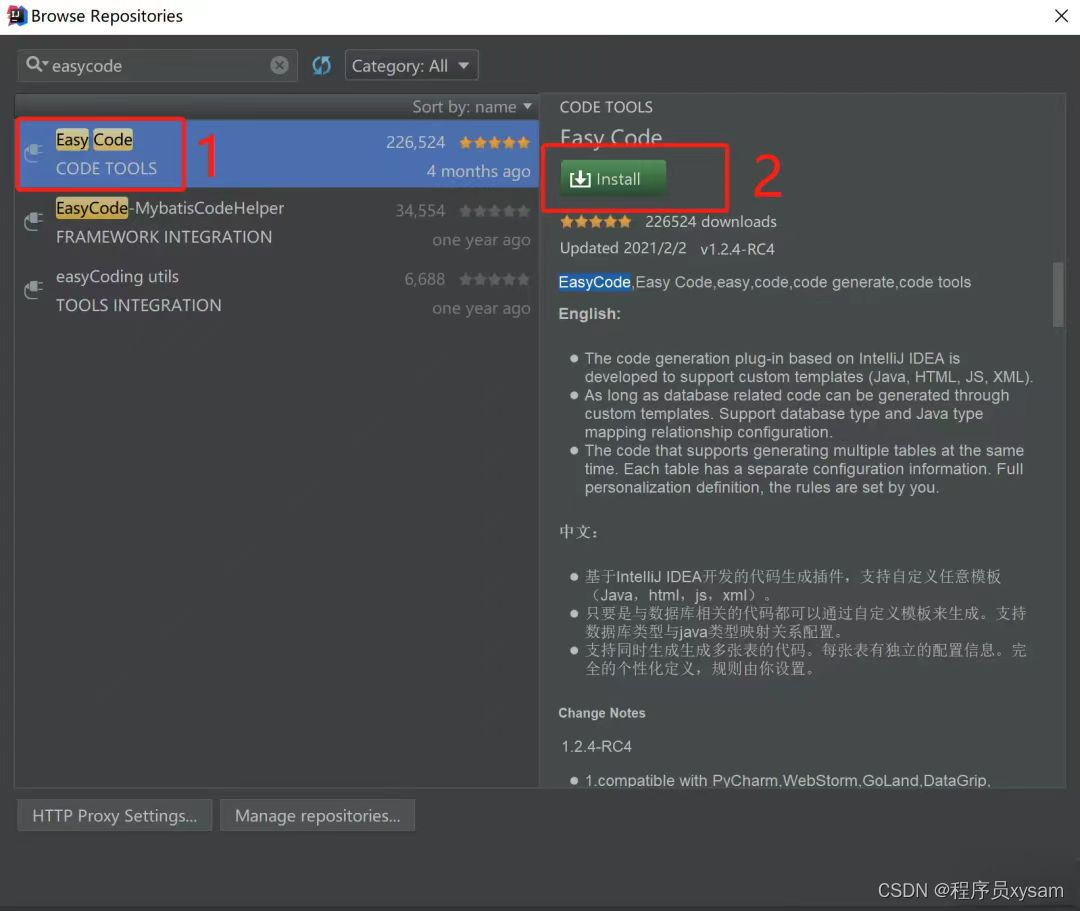Open search options via magnifier dropdown arrow
The width and height of the screenshot is (1080, 911).
click(x=44, y=64)
